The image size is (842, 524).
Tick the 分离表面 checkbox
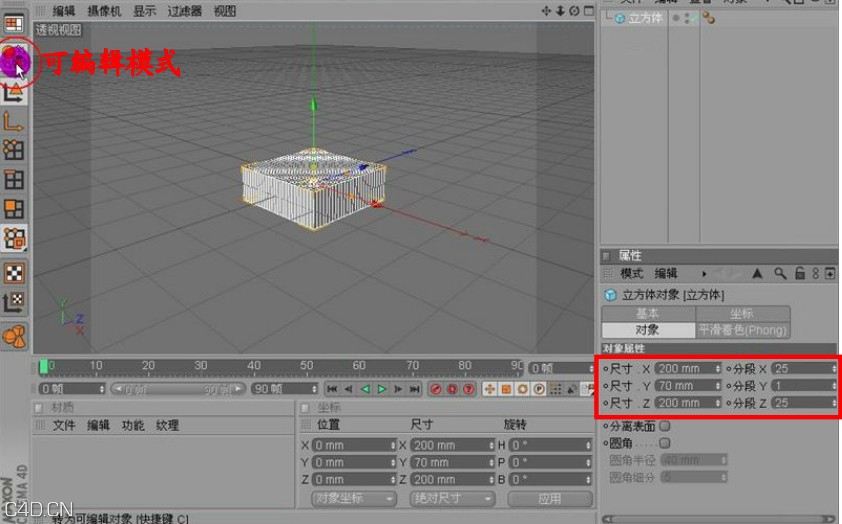(x=665, y=426)
